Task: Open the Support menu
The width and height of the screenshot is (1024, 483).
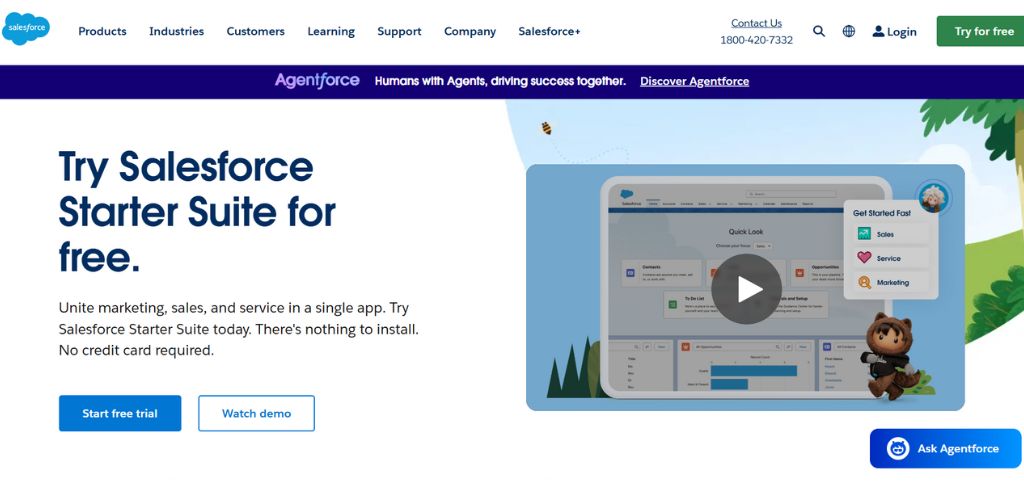Action: [x=399, y=31]
